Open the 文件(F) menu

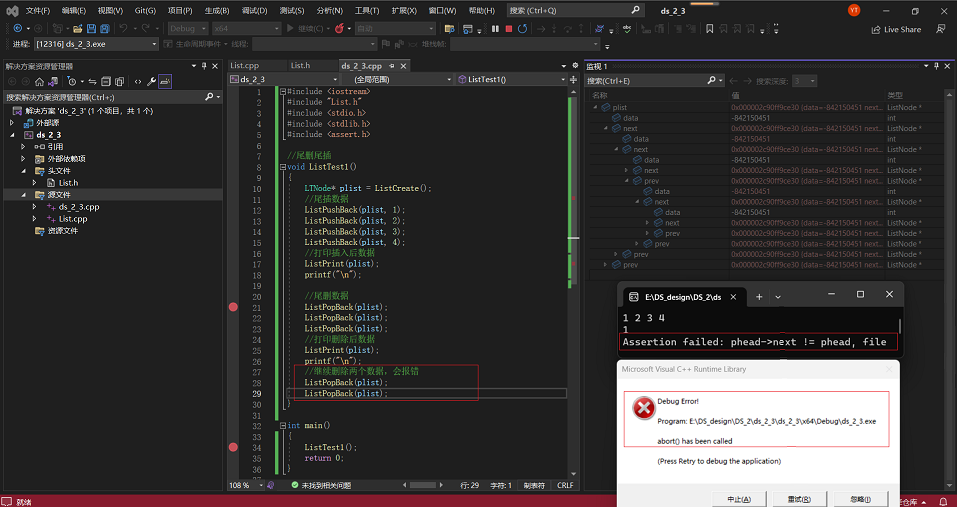pos(37,10)
